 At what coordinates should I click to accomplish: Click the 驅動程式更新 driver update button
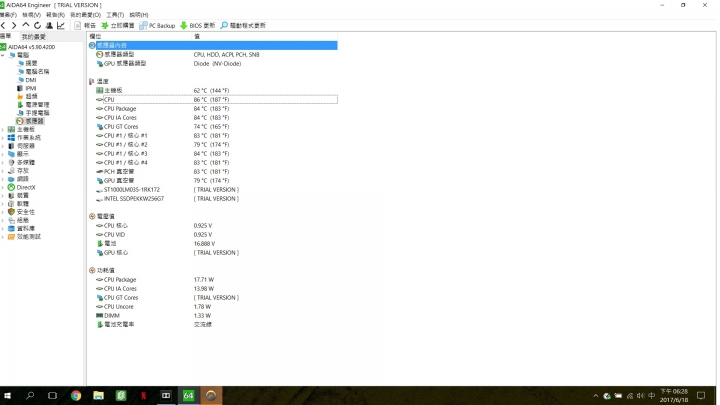click(243, 25)
